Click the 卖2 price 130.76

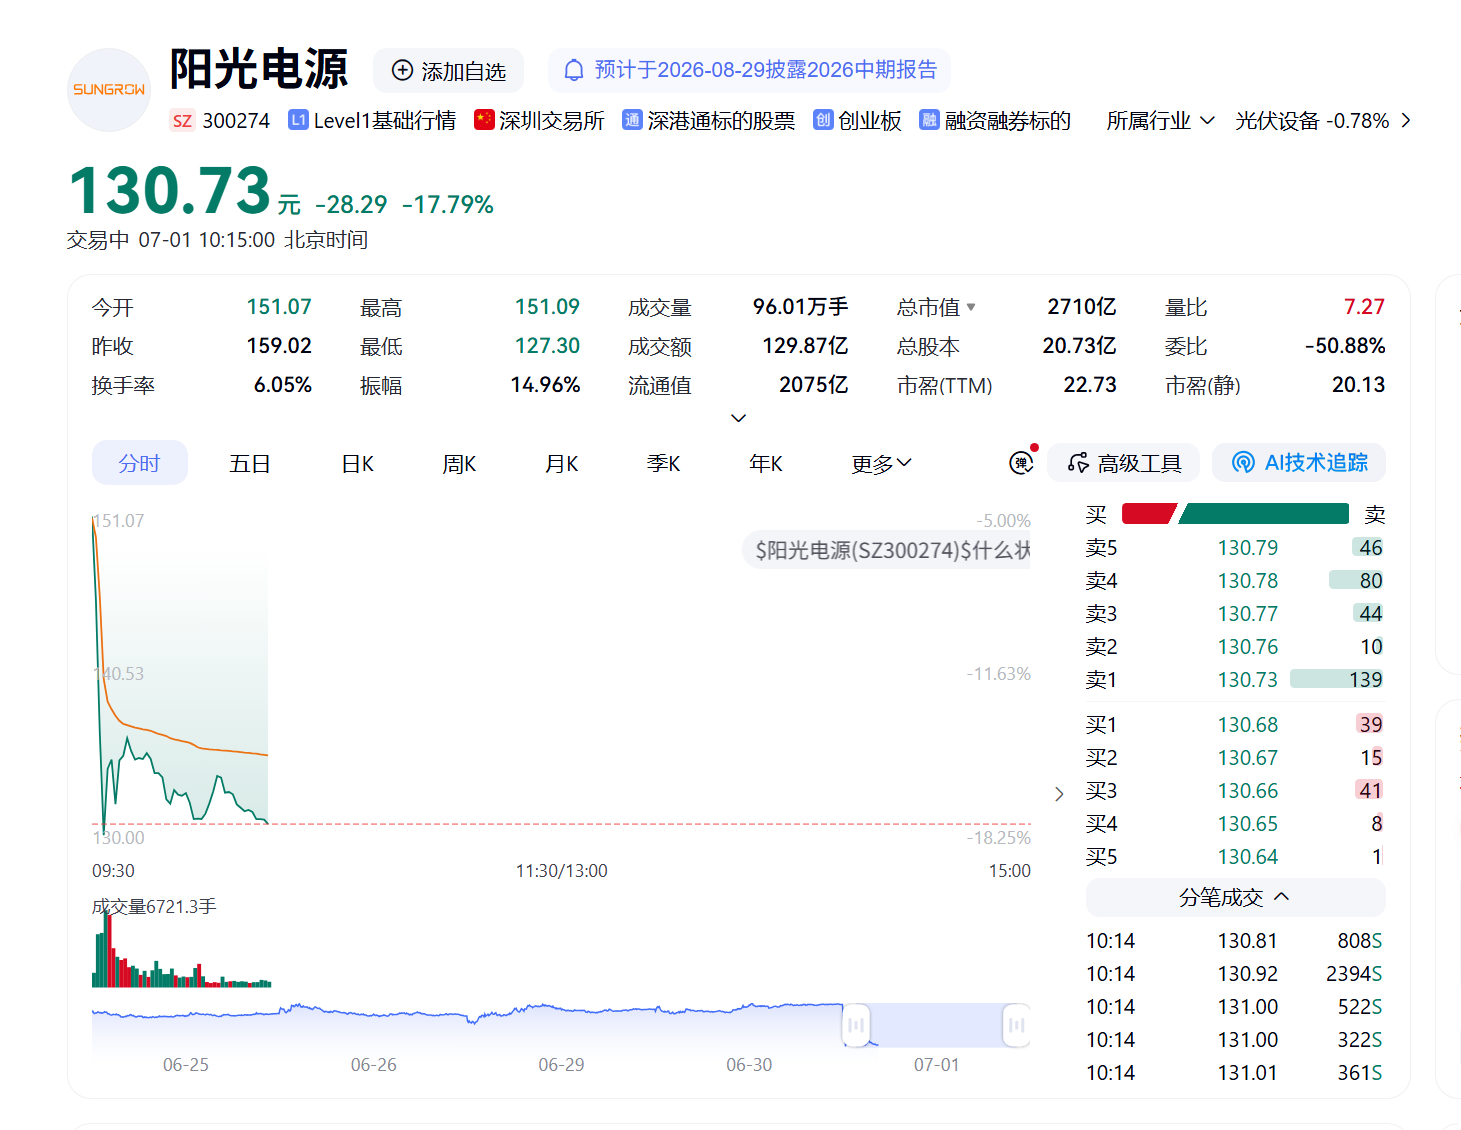[x=1248, y=647]
